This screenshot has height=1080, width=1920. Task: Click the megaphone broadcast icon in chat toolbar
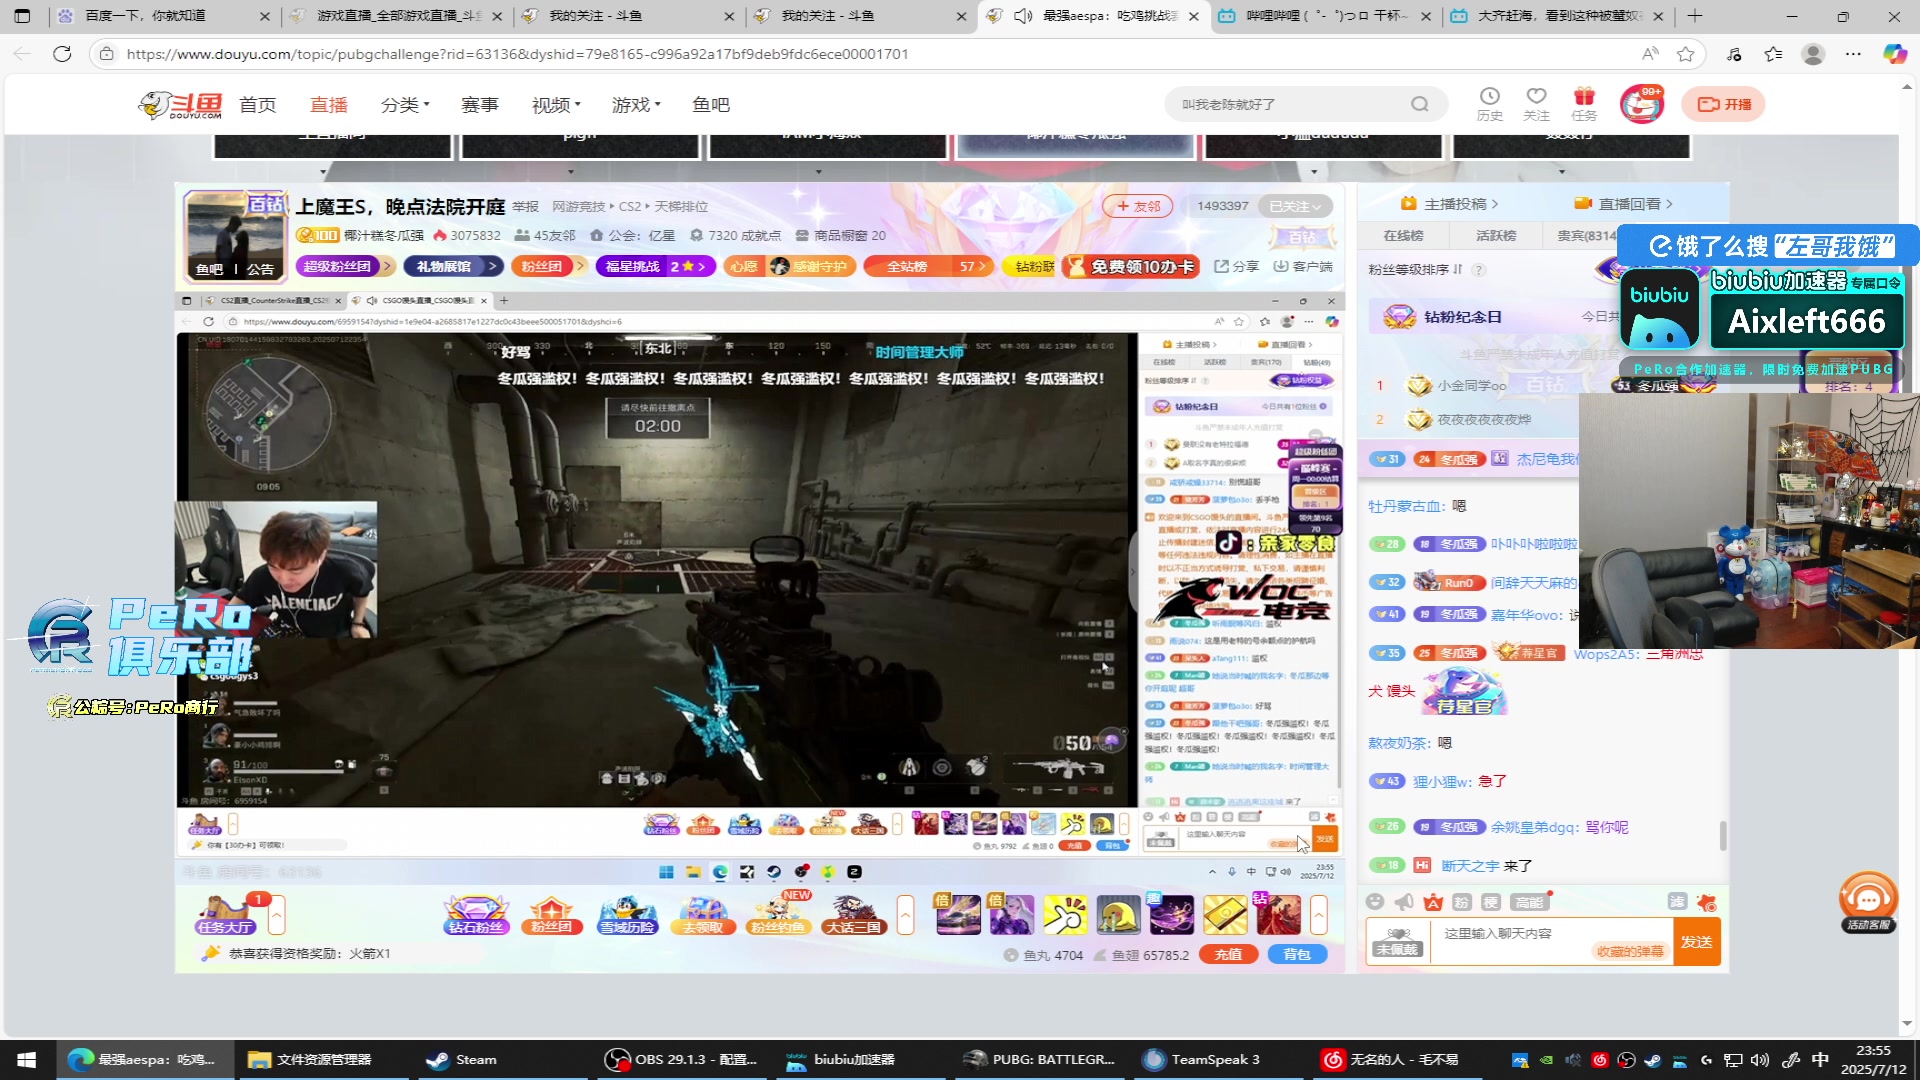point(1404,902)
